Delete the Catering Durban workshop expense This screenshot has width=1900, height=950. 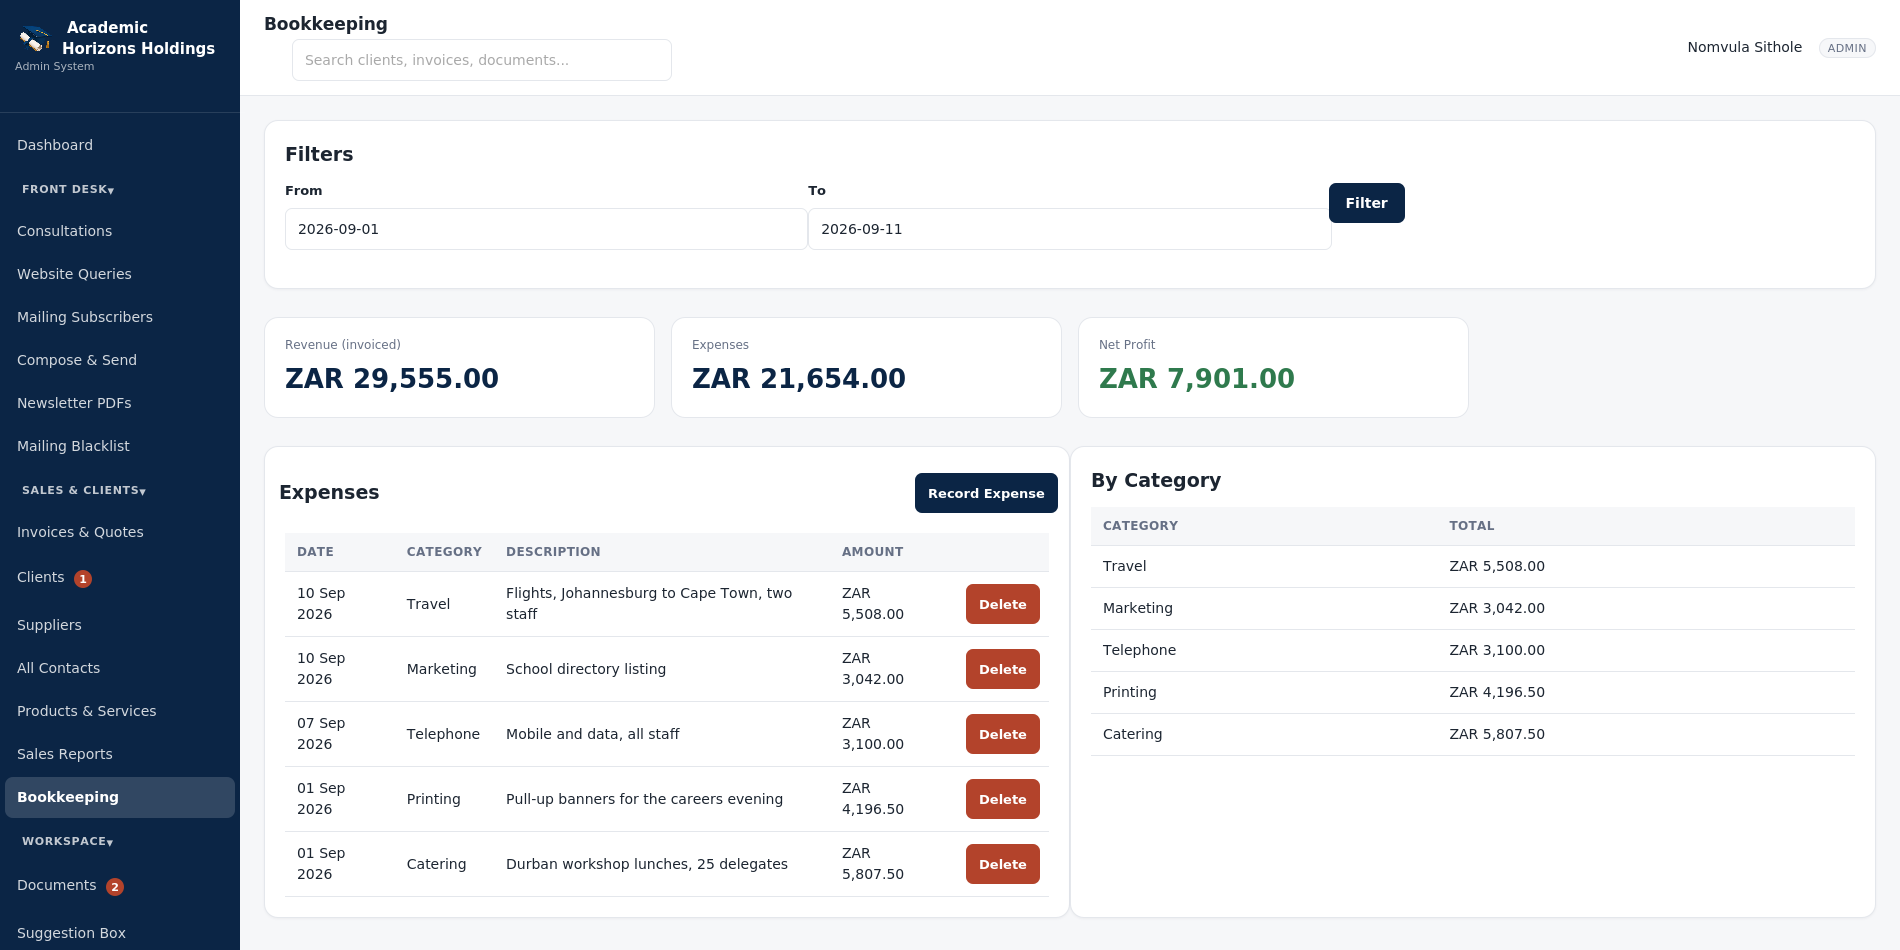[1003, 864]
